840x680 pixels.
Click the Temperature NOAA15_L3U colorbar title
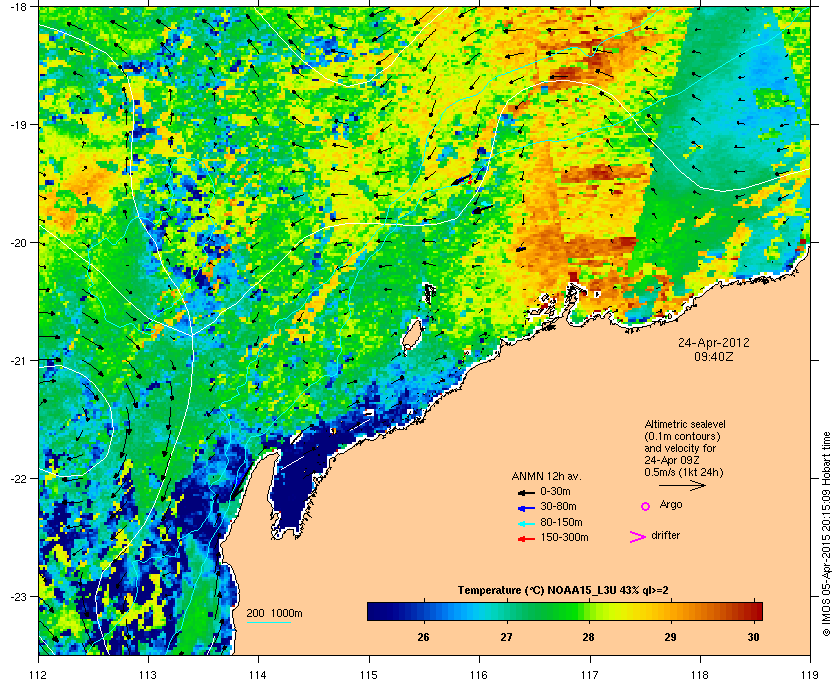click(x=563, y=591)
